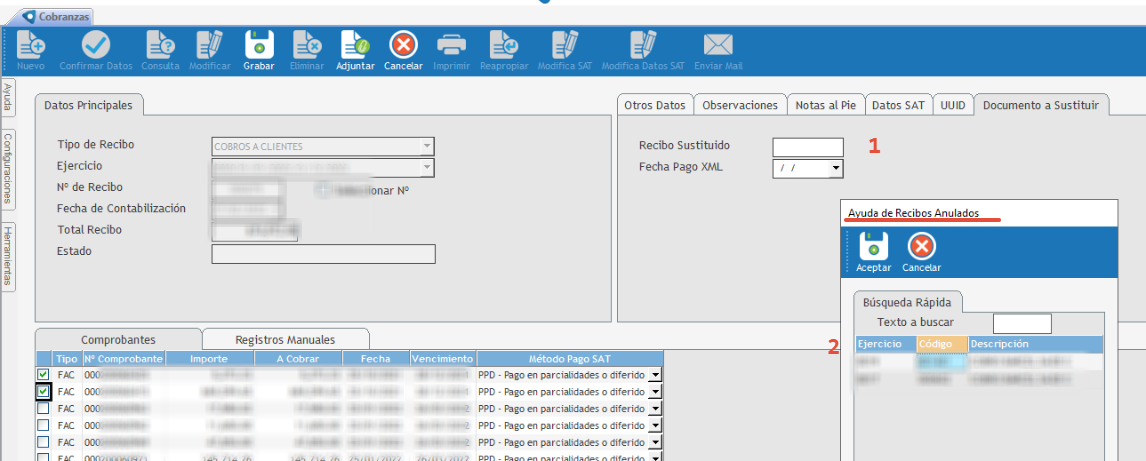Image resolution: width=1146 pixels, height=461 pixels.
Task: Click the Cancelar icon in the main toolbar
Action: coord(403,45)
